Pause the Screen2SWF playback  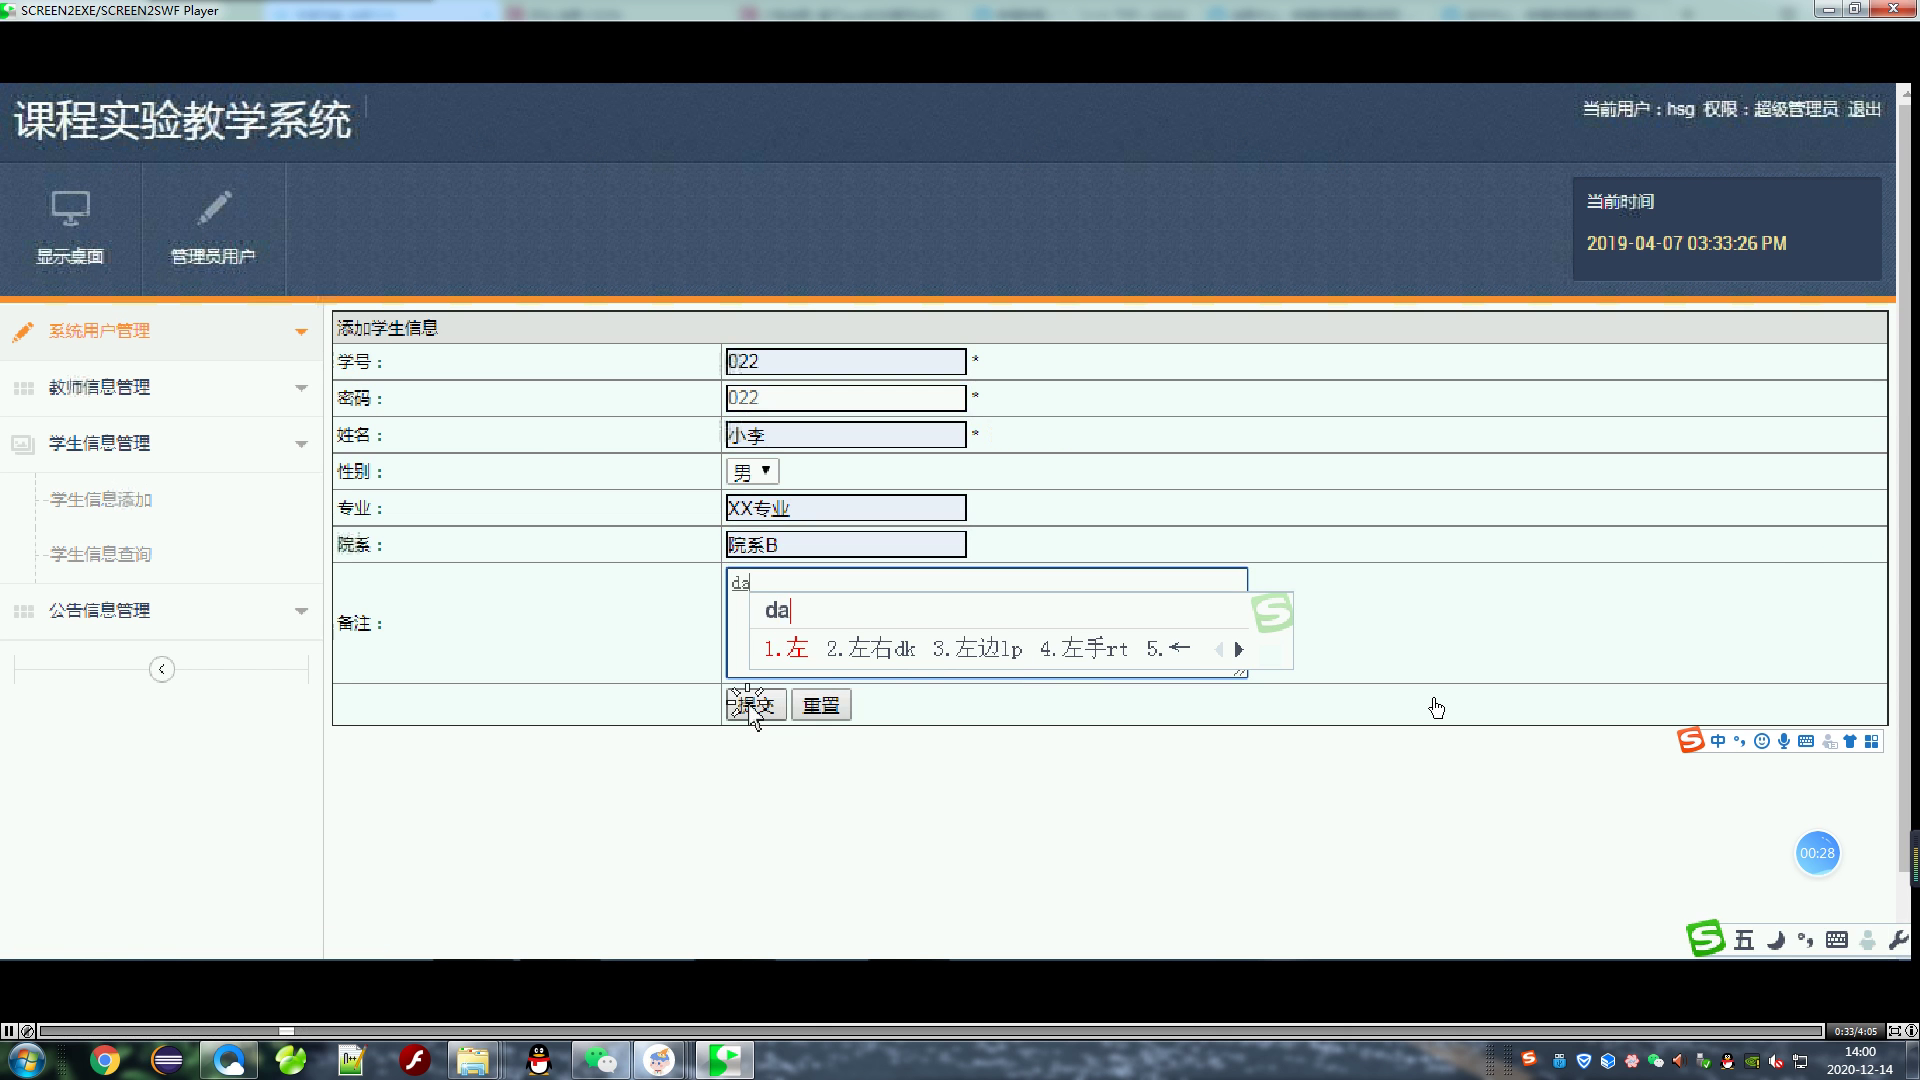pos(8,1031)
